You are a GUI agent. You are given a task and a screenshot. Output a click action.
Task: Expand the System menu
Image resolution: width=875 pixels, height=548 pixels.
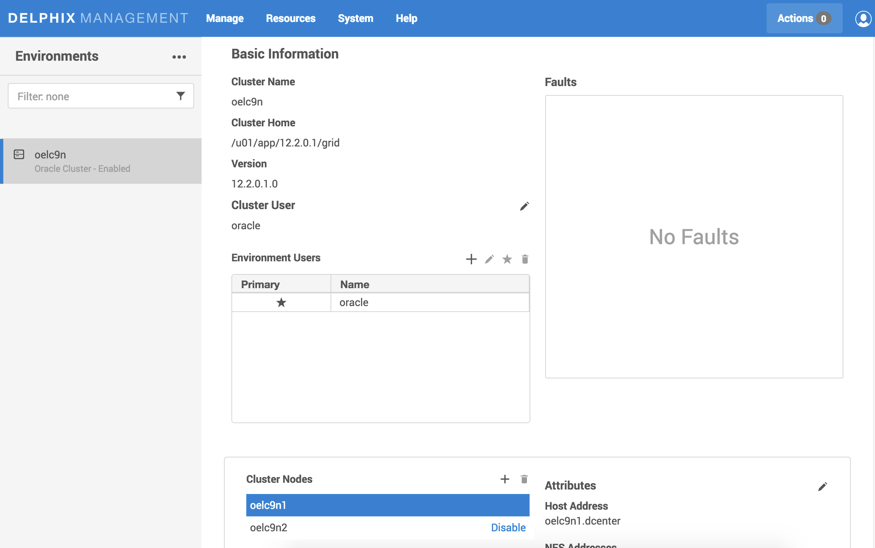click(x=355, y=18)
